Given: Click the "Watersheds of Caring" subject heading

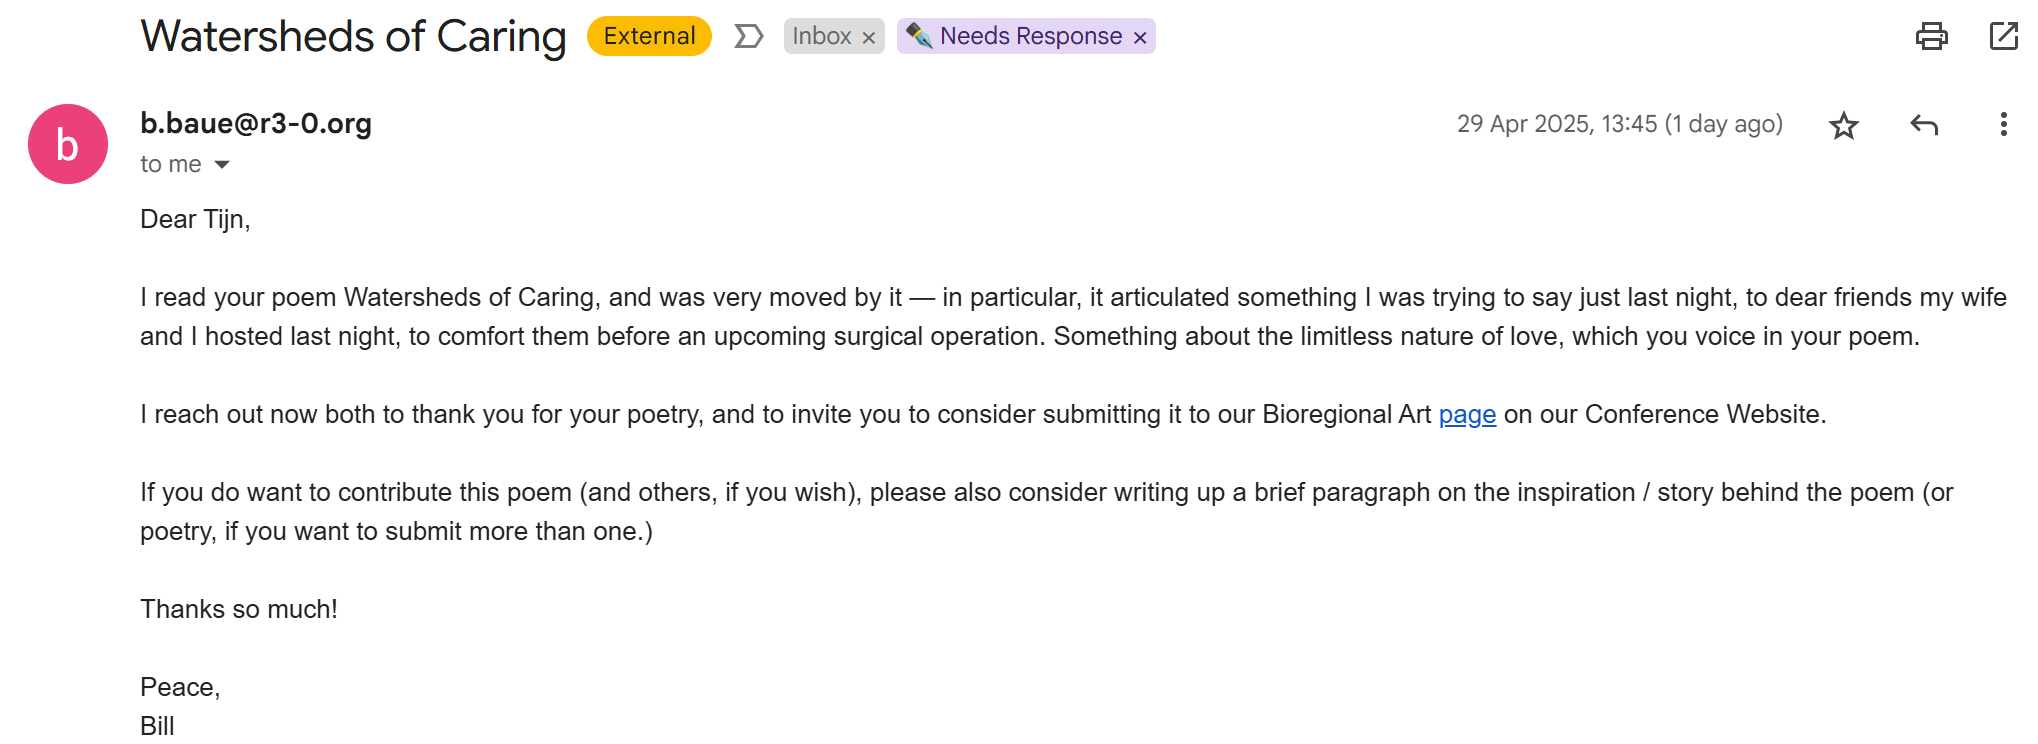Looking at the screenshot, I should click(x=353, y=37).
